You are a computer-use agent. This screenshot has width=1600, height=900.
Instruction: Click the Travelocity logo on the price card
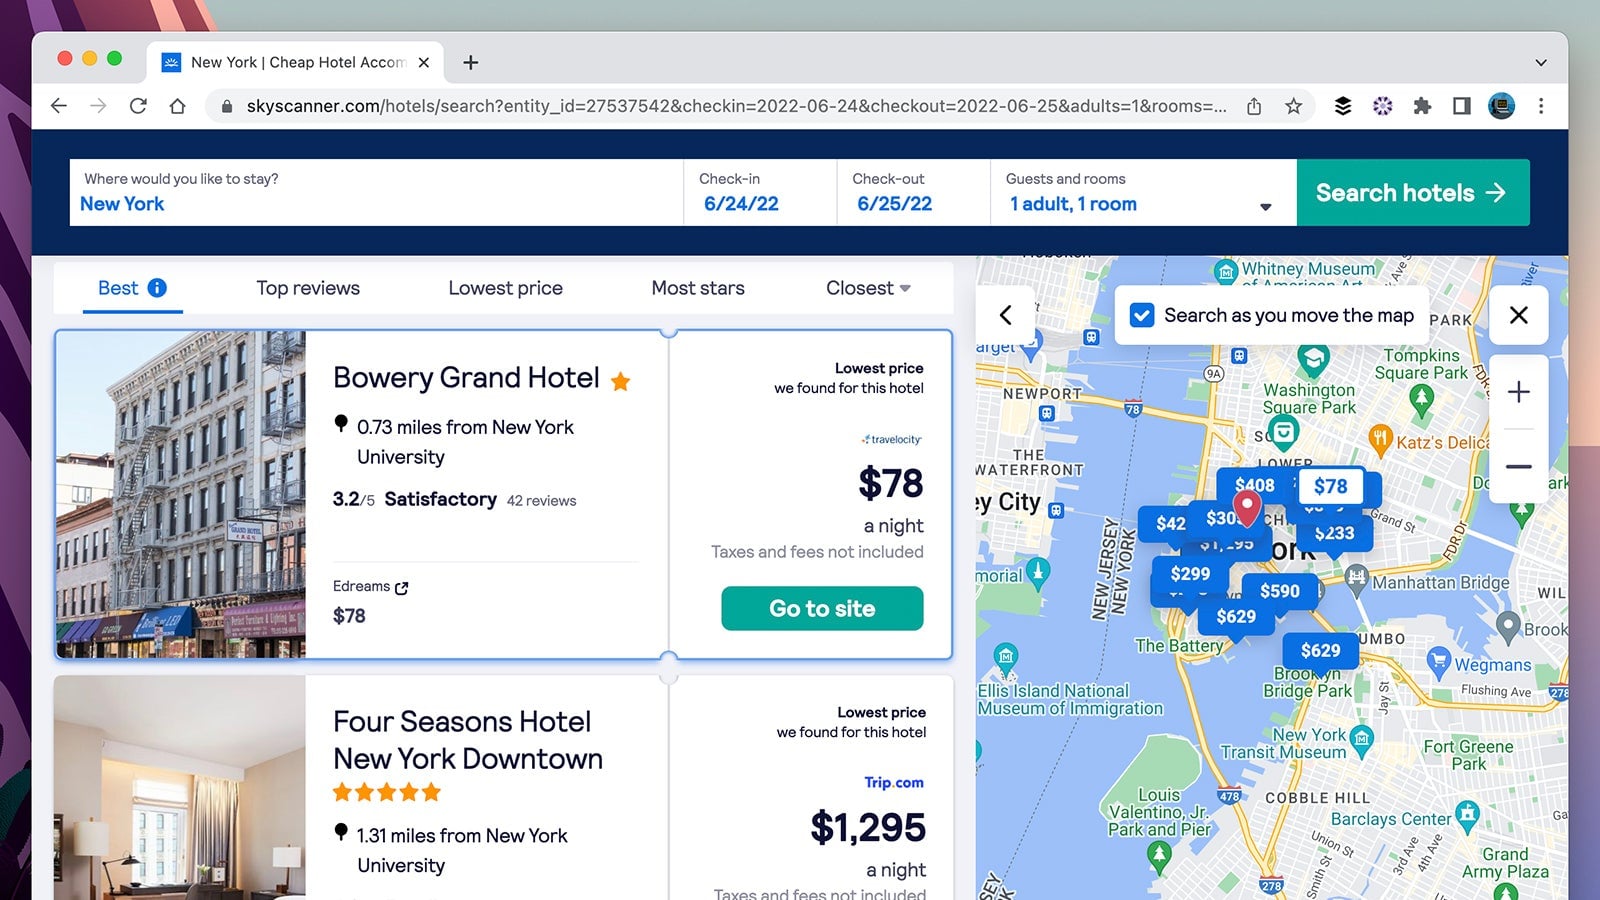point(890,439)
